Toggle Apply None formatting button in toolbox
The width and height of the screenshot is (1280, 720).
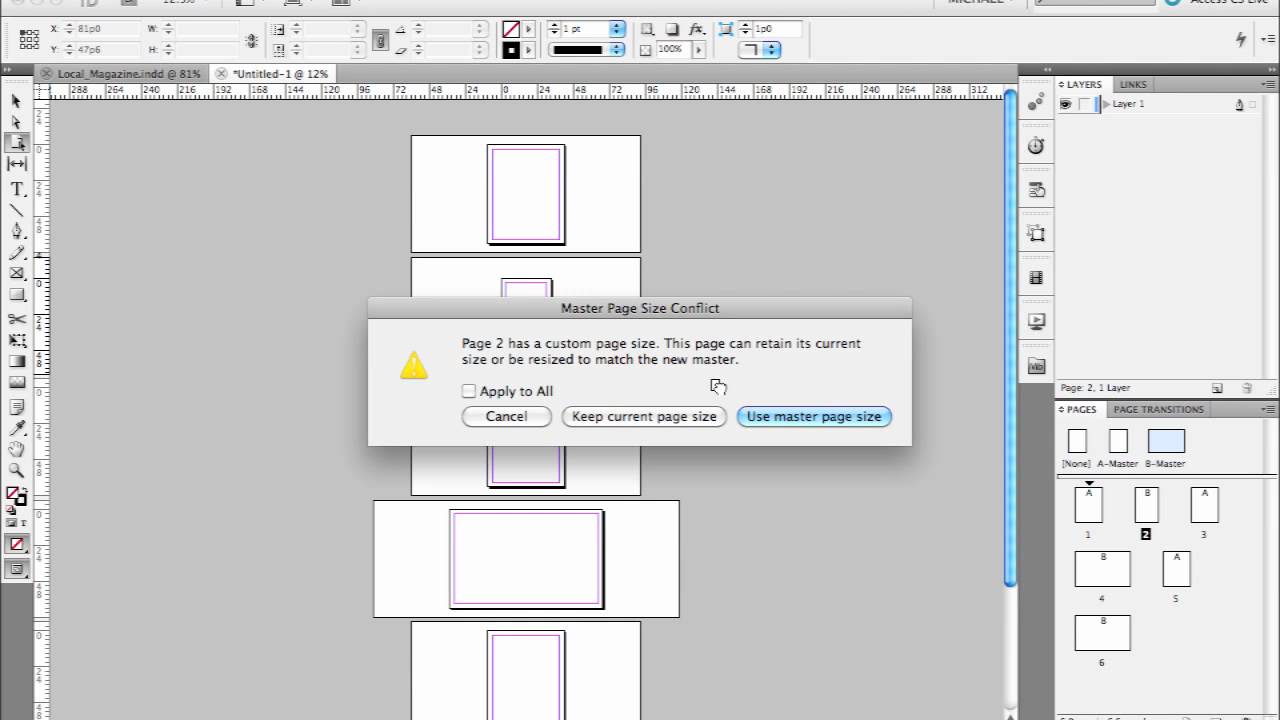16,545
